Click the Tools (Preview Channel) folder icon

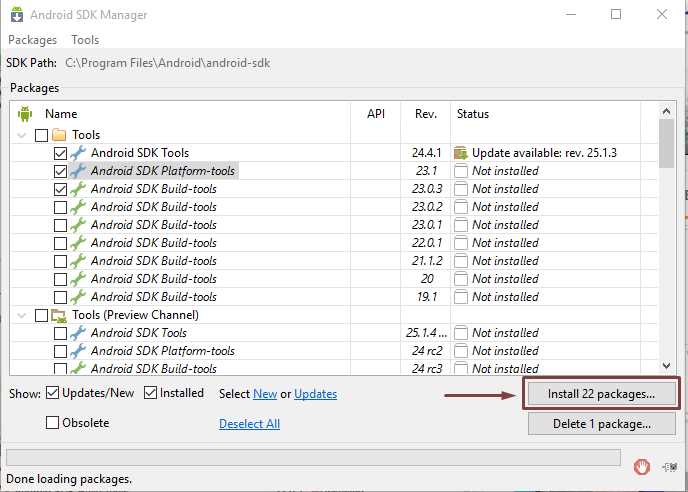pos(59,315)
